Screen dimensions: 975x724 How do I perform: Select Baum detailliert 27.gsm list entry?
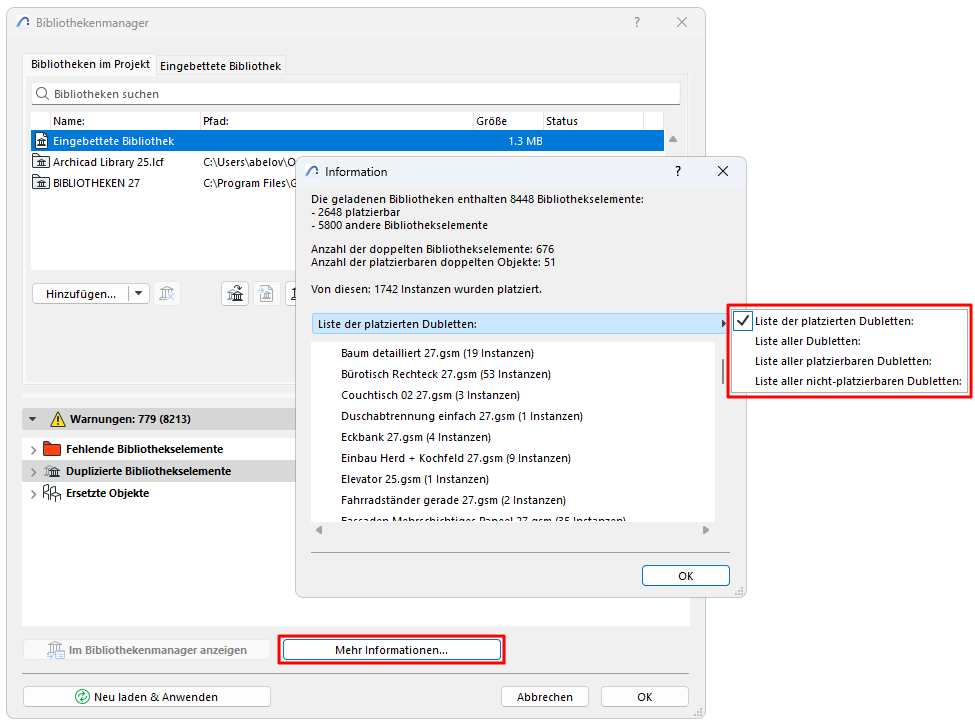tap(437, 353)
